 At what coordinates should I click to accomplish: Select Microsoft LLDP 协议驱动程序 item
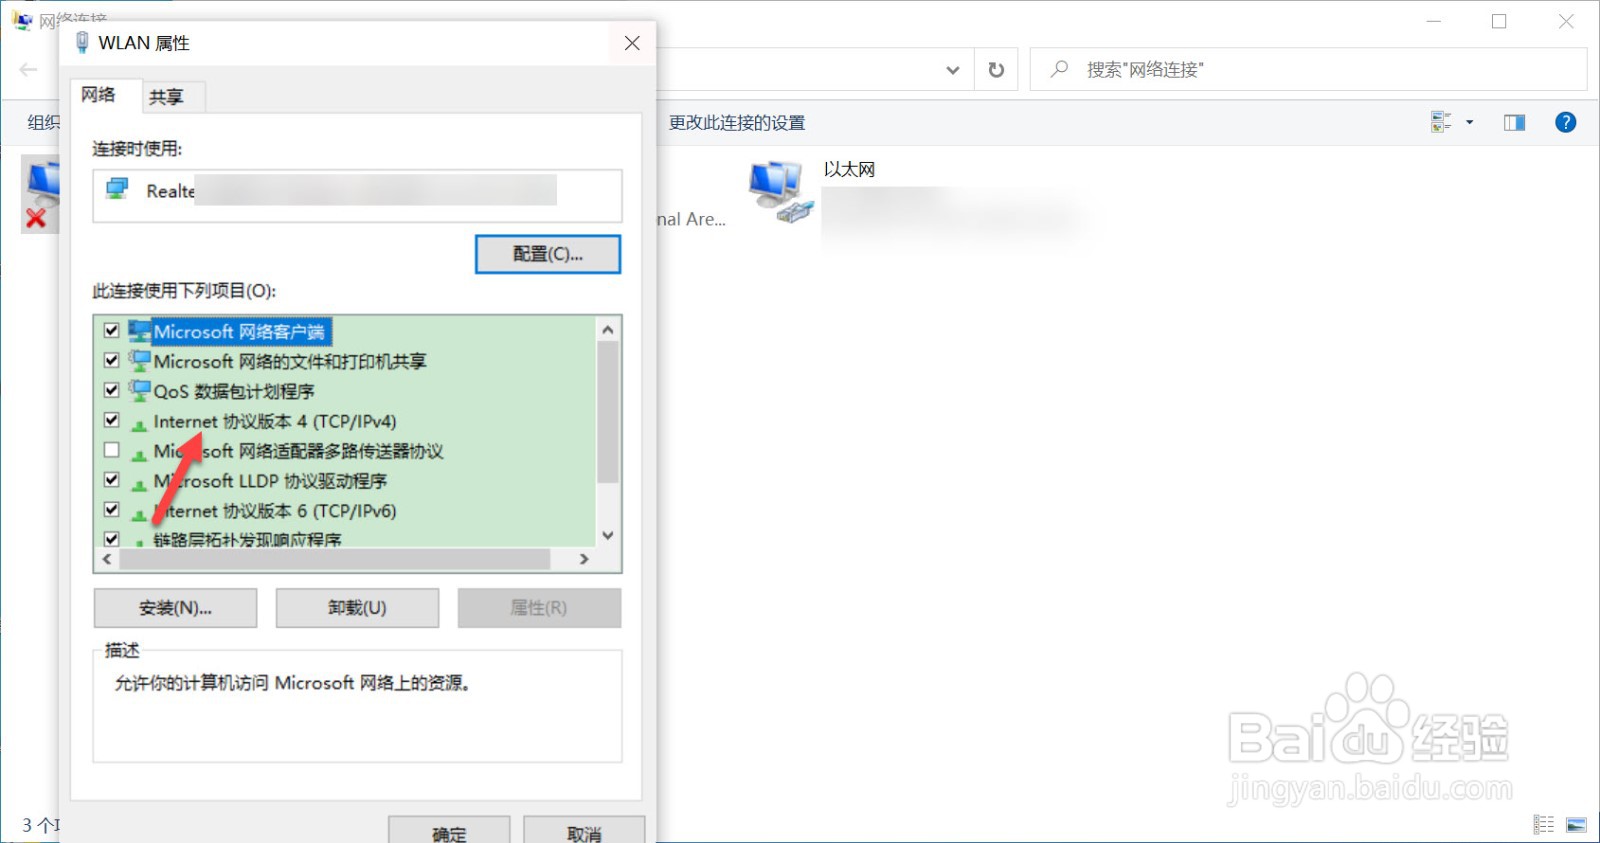coord(270,481)
